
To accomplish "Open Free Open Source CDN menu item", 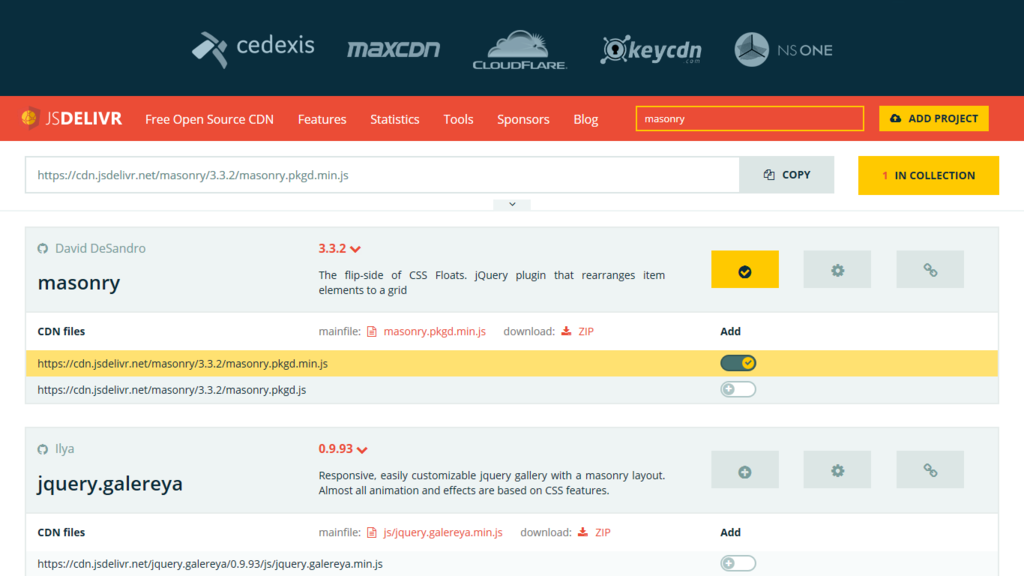I will 209,119.
